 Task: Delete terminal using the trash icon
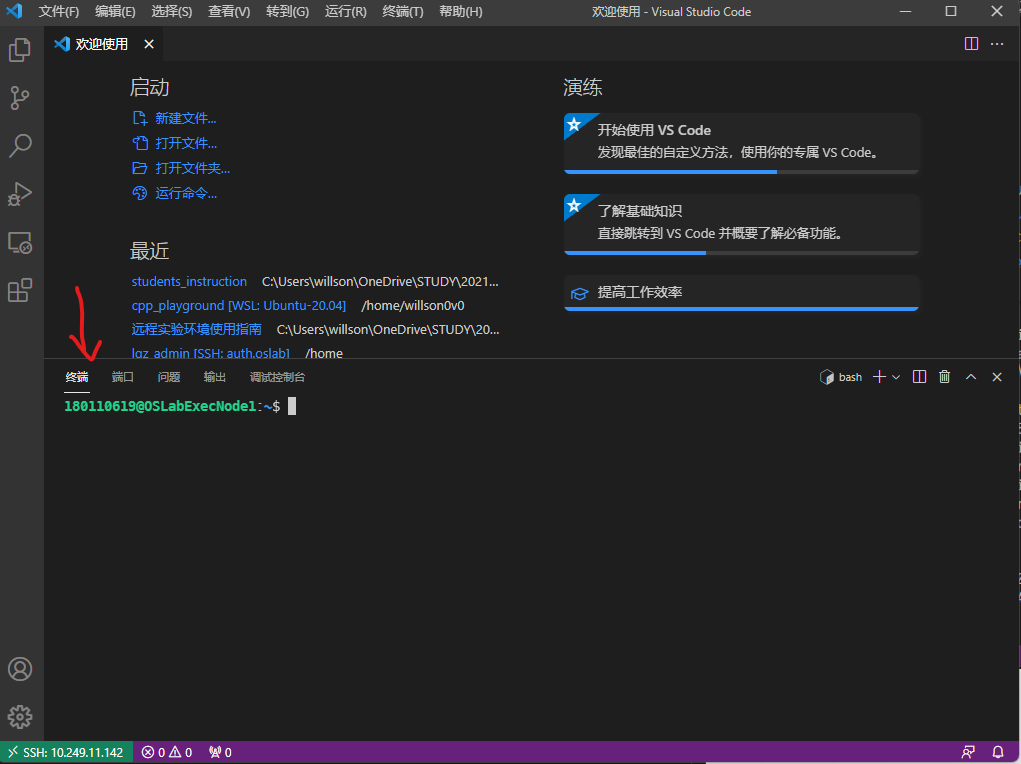pyautogui.click(x=945, y=377)
